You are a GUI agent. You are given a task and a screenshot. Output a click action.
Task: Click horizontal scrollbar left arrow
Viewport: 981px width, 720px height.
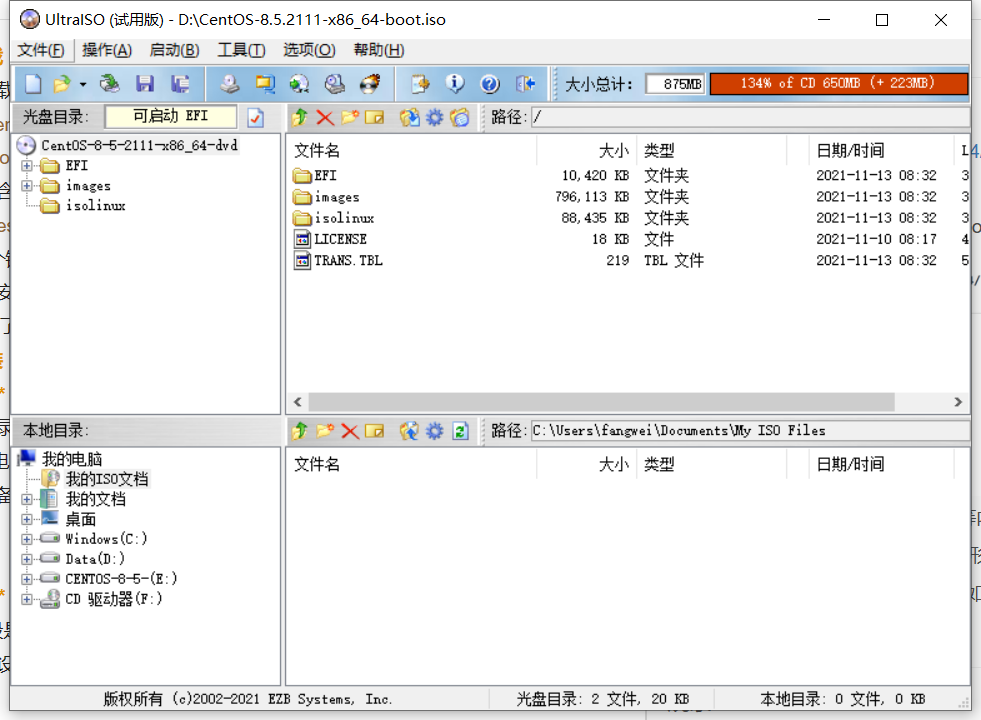pos(298,402)
